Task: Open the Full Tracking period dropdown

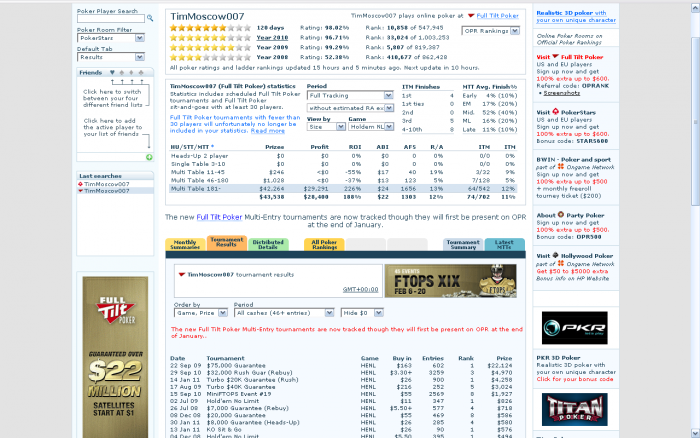Action: tap(350, 96)
